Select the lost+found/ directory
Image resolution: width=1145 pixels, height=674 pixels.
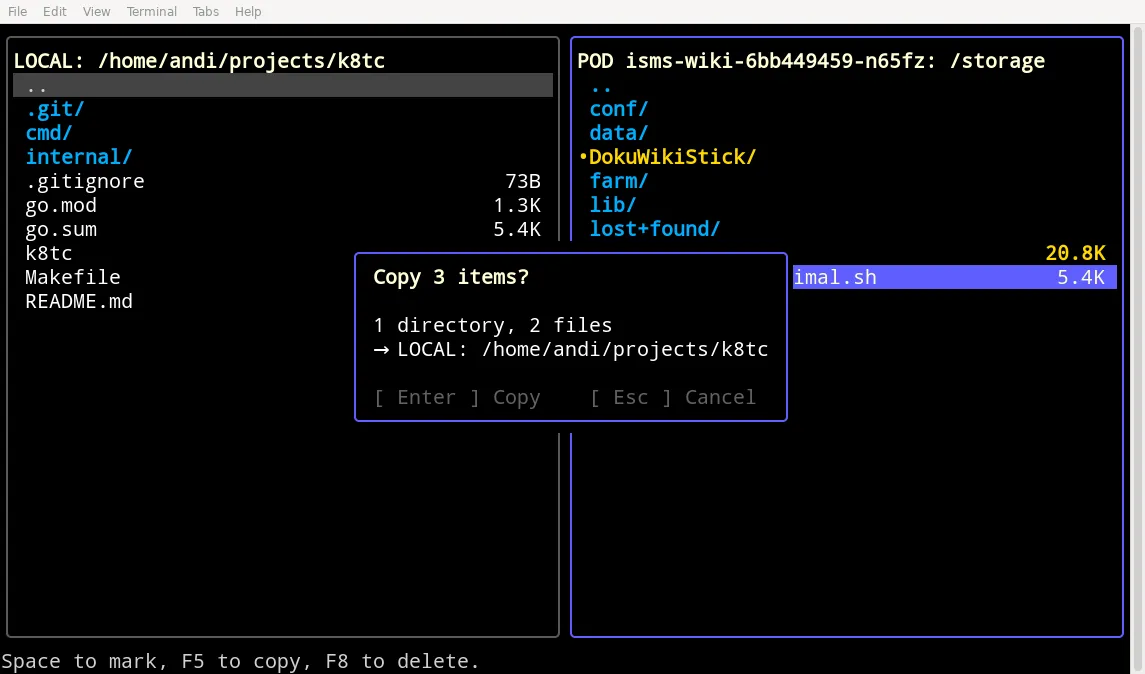(847, 230)
